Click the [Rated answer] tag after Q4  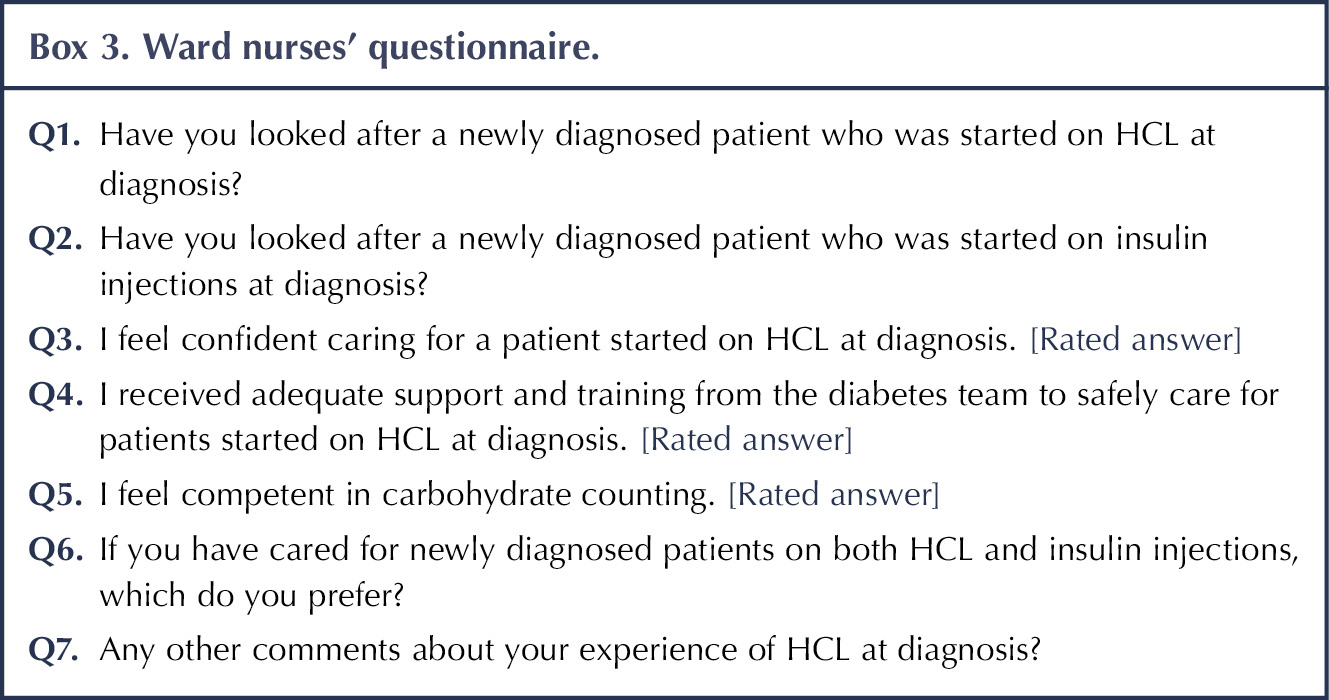pos(747,441)
